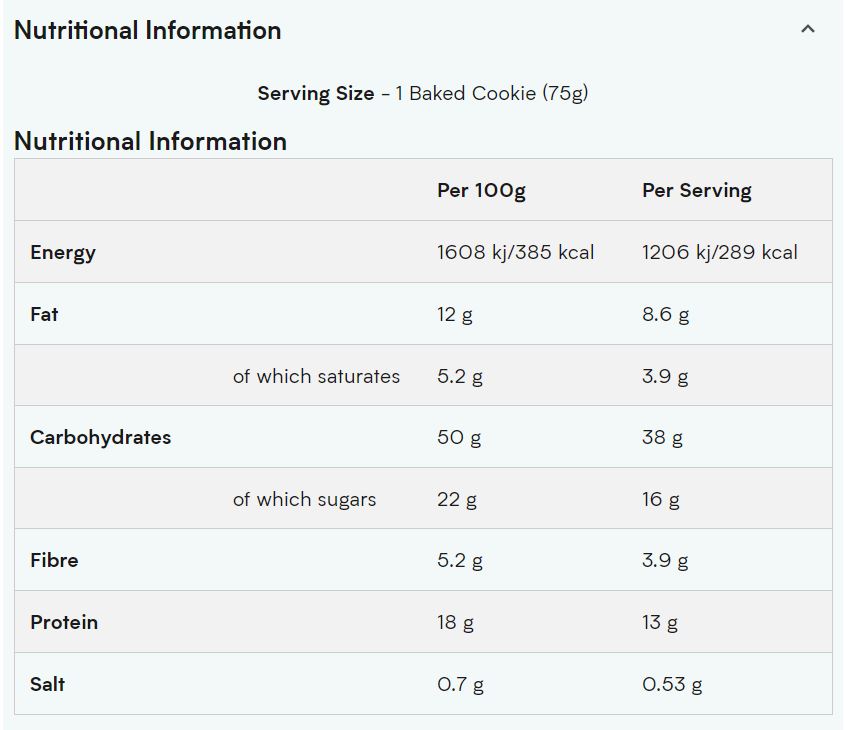845x730 pixels.
Task: Click the Fat row label
Action: 44,314
